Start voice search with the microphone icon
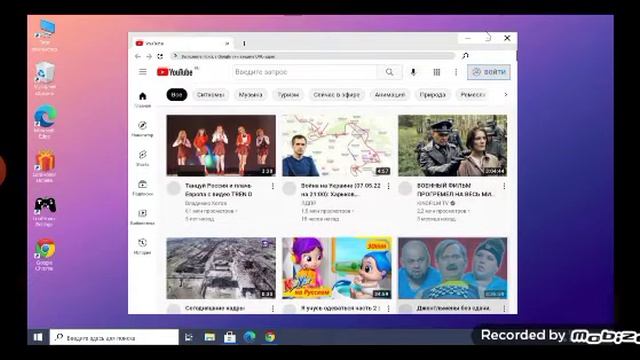Screen dimensions: 640x360 click(x=413, y=72)
